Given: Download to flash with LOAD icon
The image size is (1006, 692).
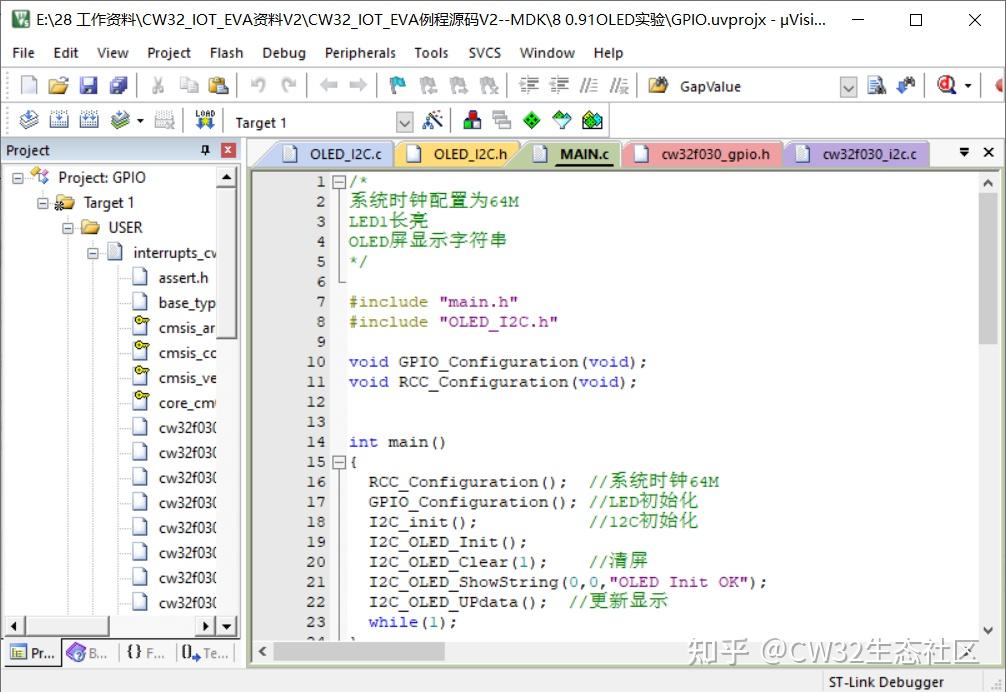Looking at the screenshot, I should [205, 120].
